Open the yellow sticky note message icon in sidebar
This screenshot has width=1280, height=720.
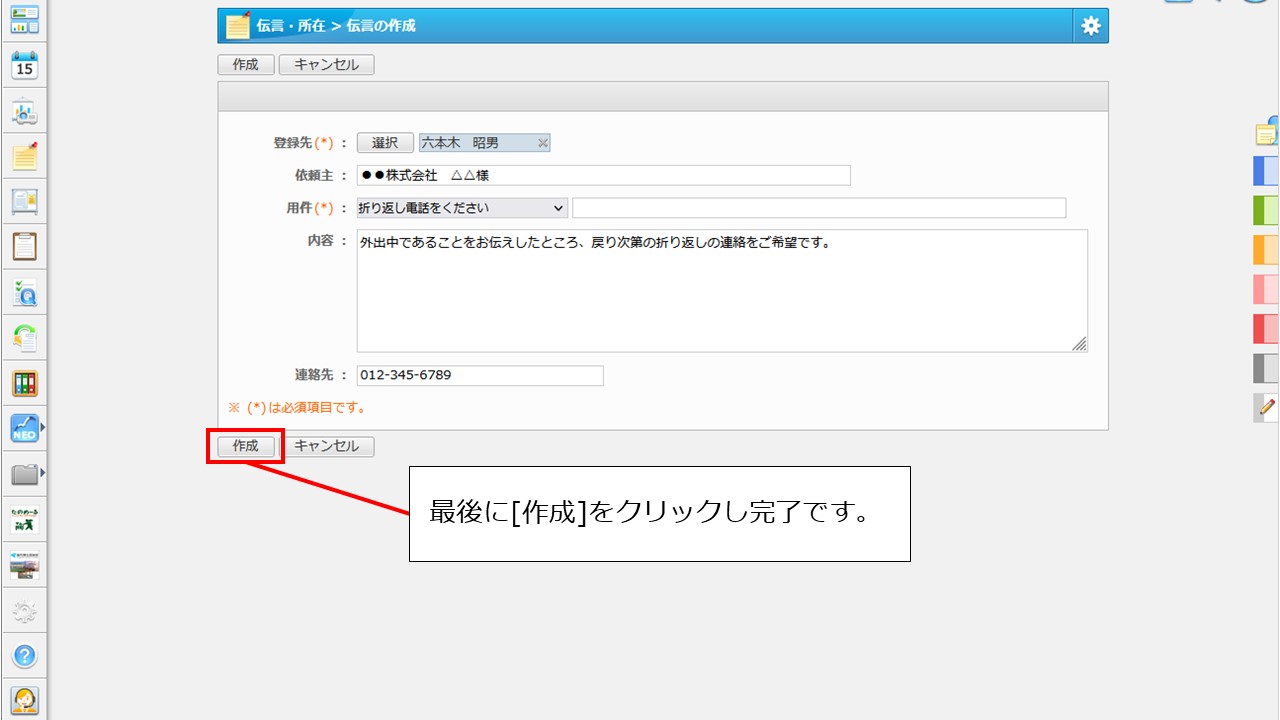[x=24, y=156]
